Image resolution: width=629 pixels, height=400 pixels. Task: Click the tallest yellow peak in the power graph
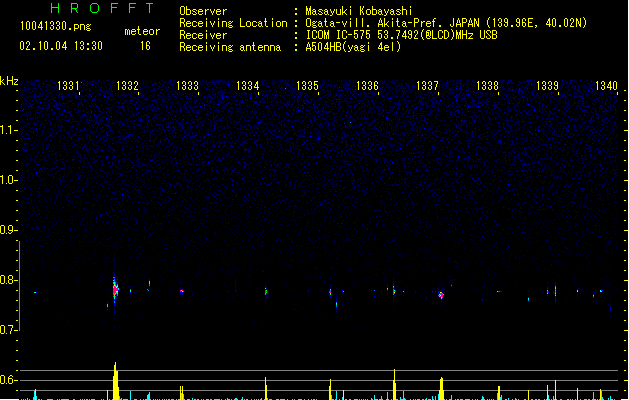pos(116,380)
